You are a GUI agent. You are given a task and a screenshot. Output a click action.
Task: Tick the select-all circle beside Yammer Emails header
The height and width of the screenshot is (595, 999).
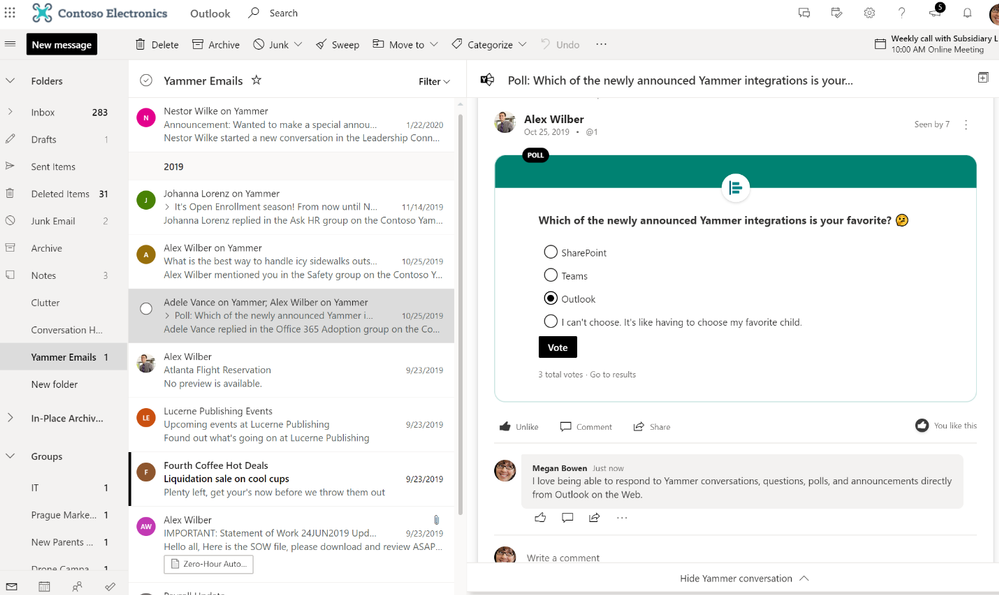pyautogui.click(x=146, y=80)
